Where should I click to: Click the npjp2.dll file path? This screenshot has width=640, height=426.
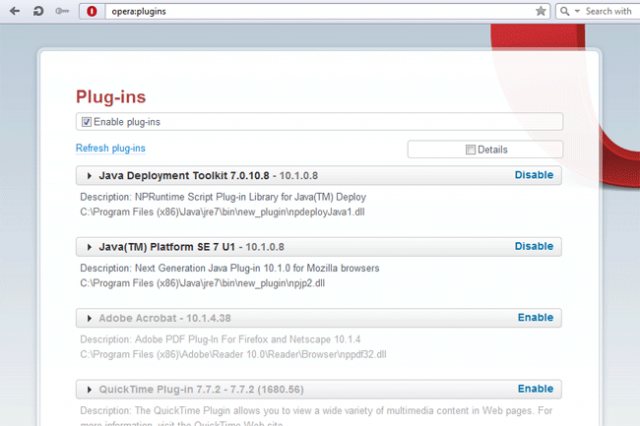202,284
